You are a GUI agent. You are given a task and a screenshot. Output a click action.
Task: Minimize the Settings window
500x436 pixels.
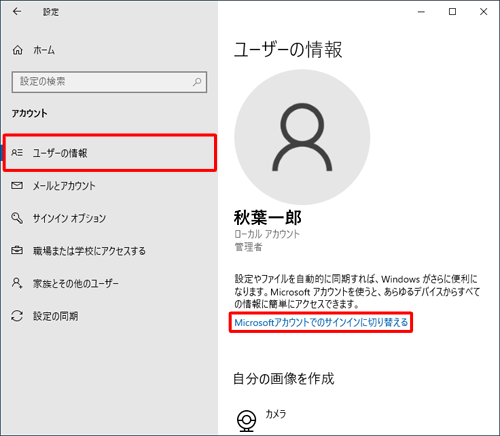421,12
